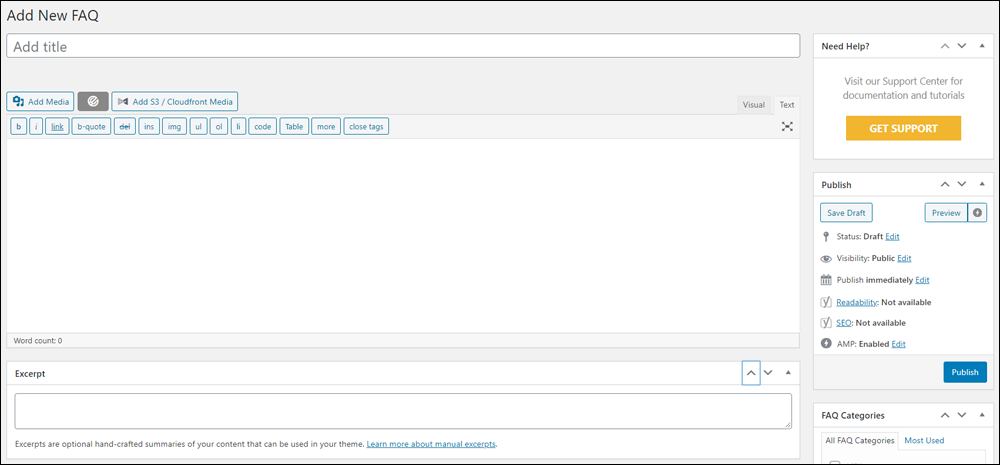The width and height of the screenshot is (1000, 465).
Task: Move the Need Help panel down
Action: click(962, 46)
